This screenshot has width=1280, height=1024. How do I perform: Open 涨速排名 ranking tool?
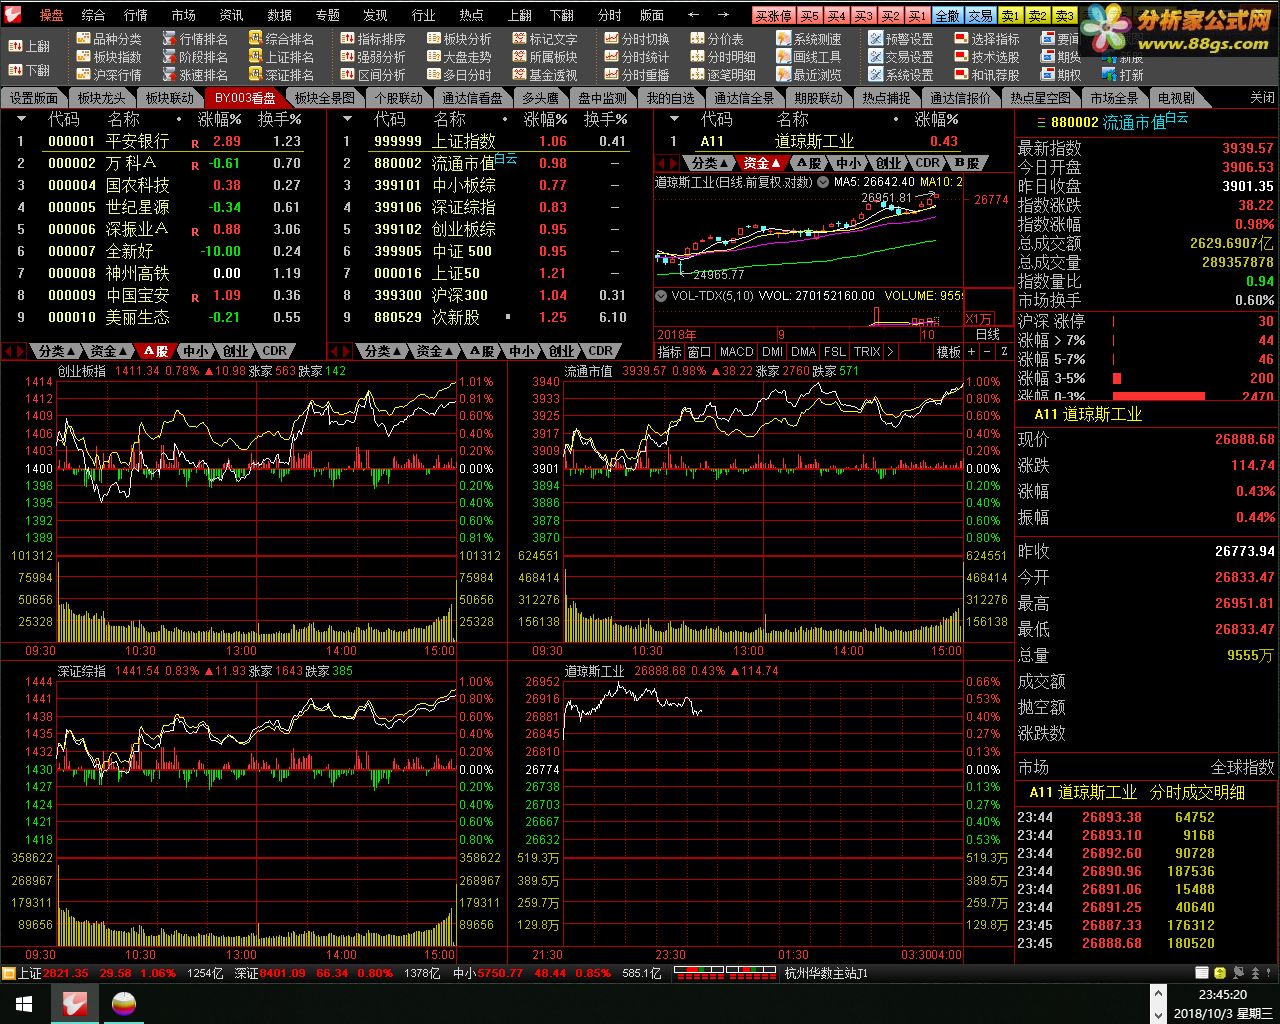(195, 75)
